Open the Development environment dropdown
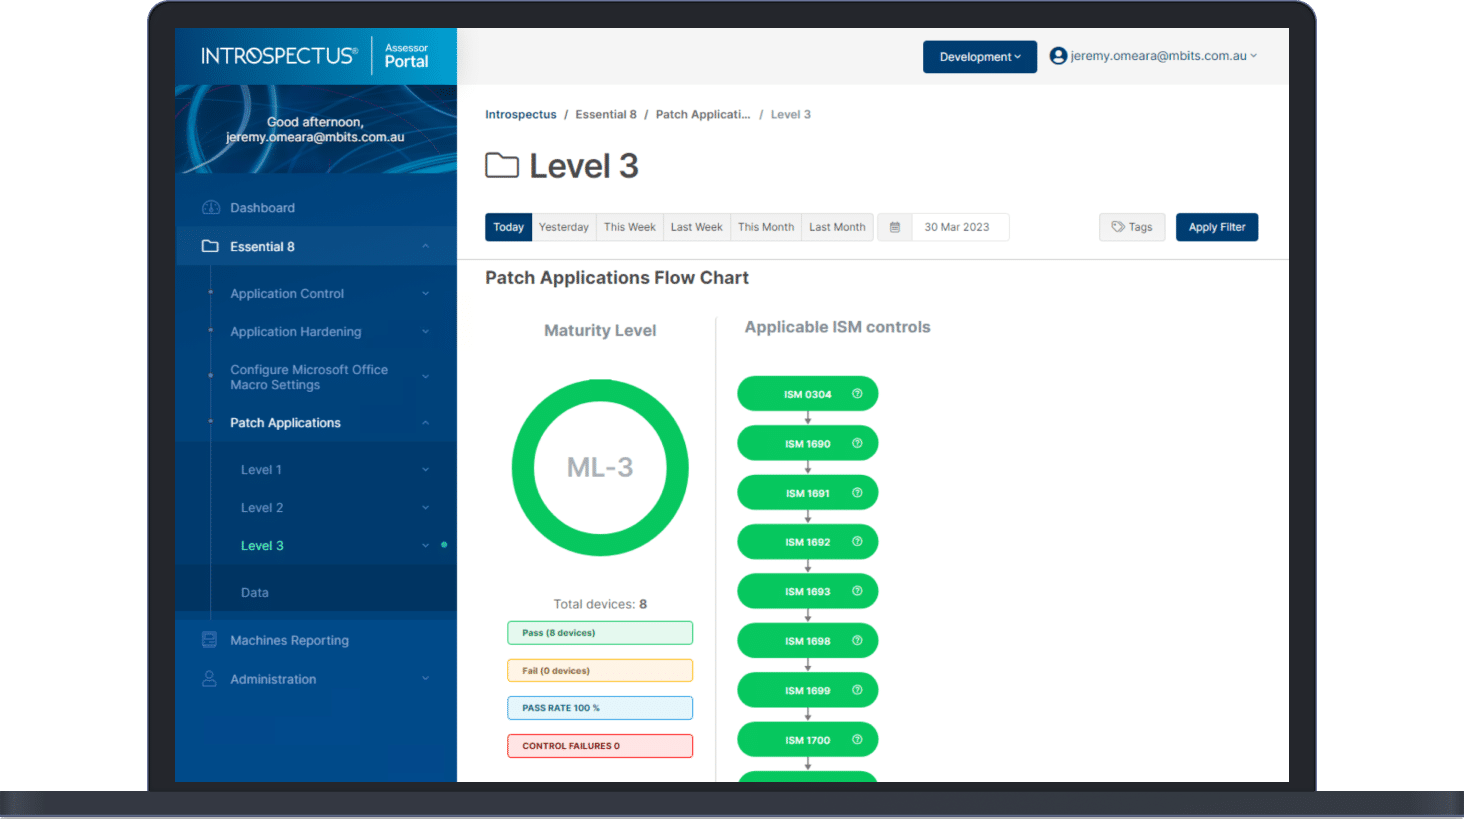The image size is (1464, 819). click(x=979, y=57)
